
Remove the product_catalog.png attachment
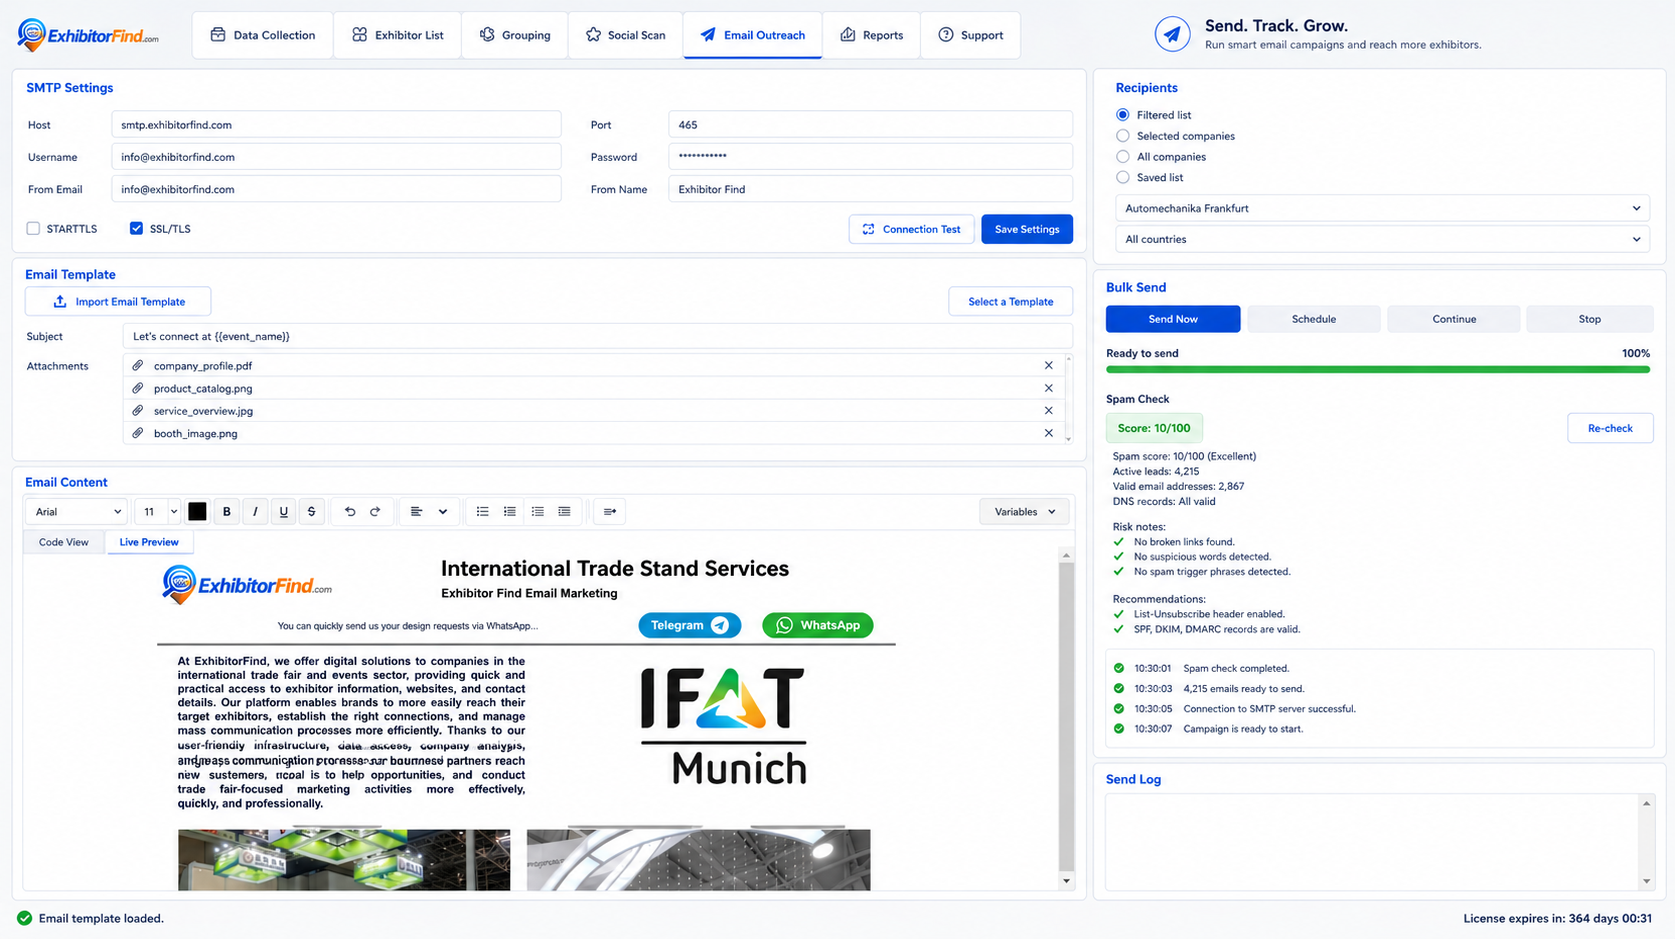[1048, 388]
